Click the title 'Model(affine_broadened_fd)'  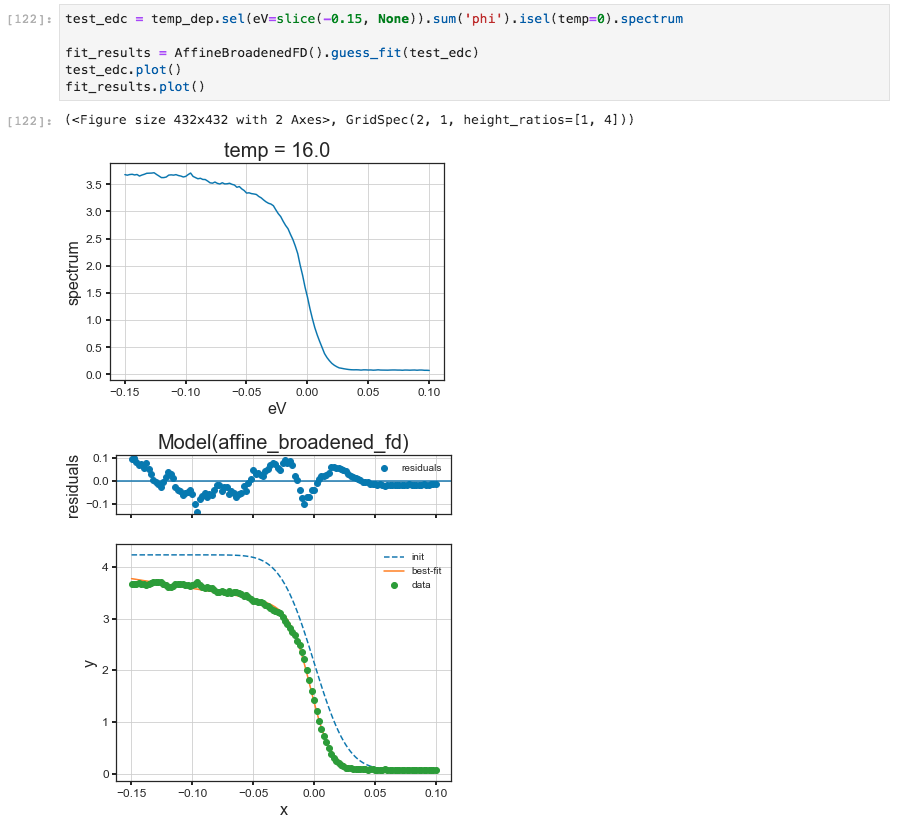(x=283, y=442)
